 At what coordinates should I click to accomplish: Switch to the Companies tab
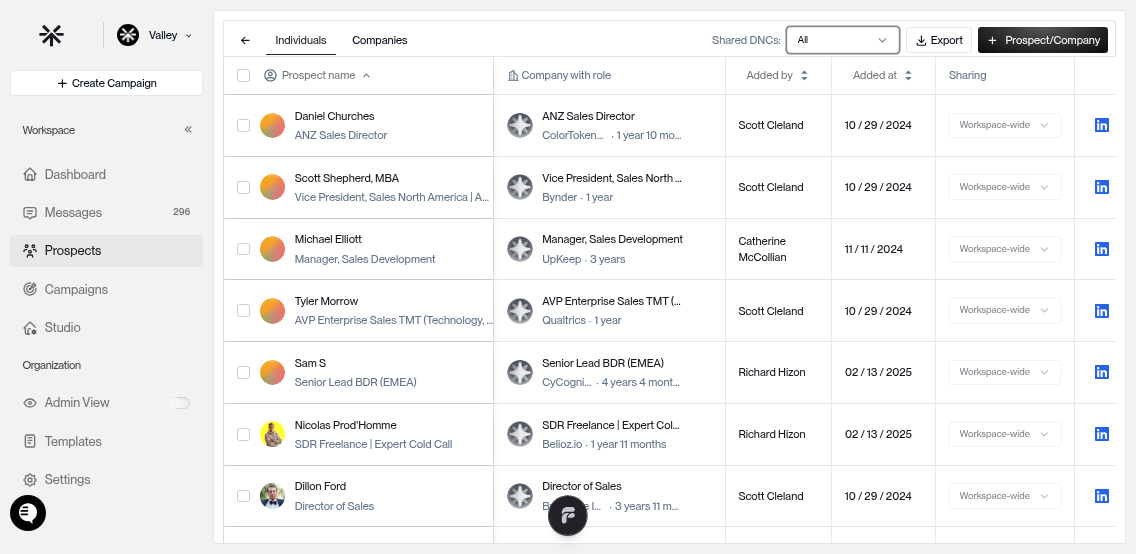[380, 41]
